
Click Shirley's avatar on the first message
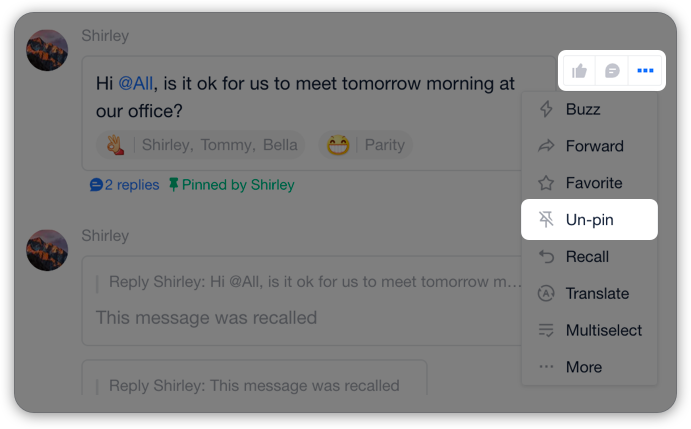[x=47, y=50]
